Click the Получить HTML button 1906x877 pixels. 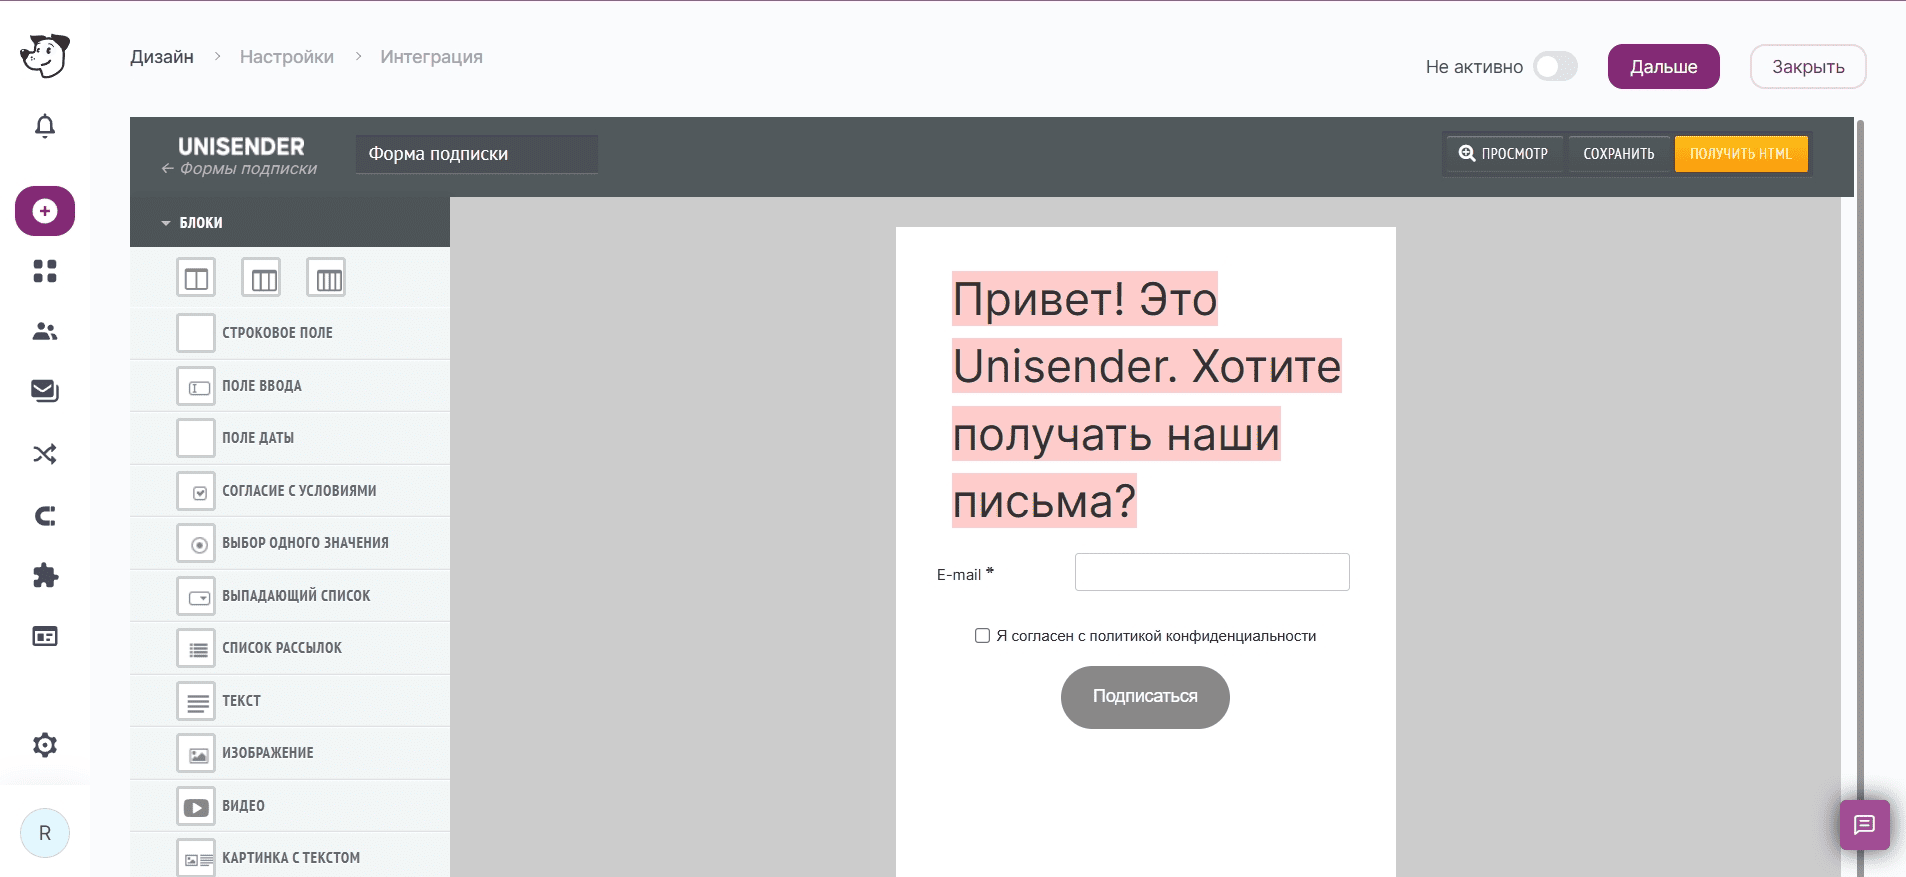click(1741, 154)
